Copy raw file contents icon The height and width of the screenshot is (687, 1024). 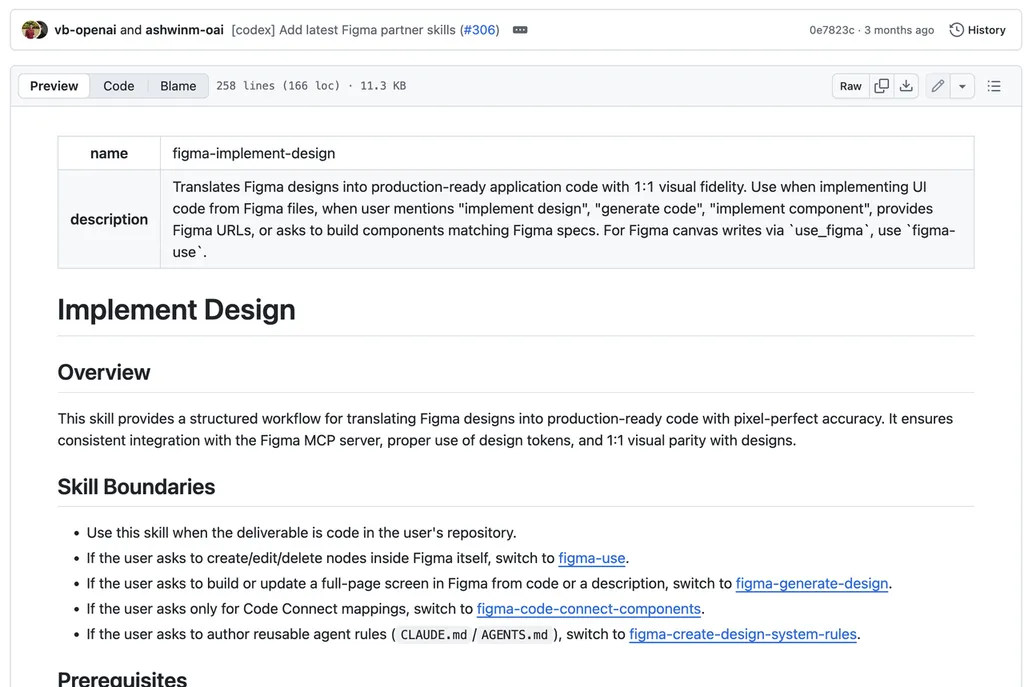(882, 86)
